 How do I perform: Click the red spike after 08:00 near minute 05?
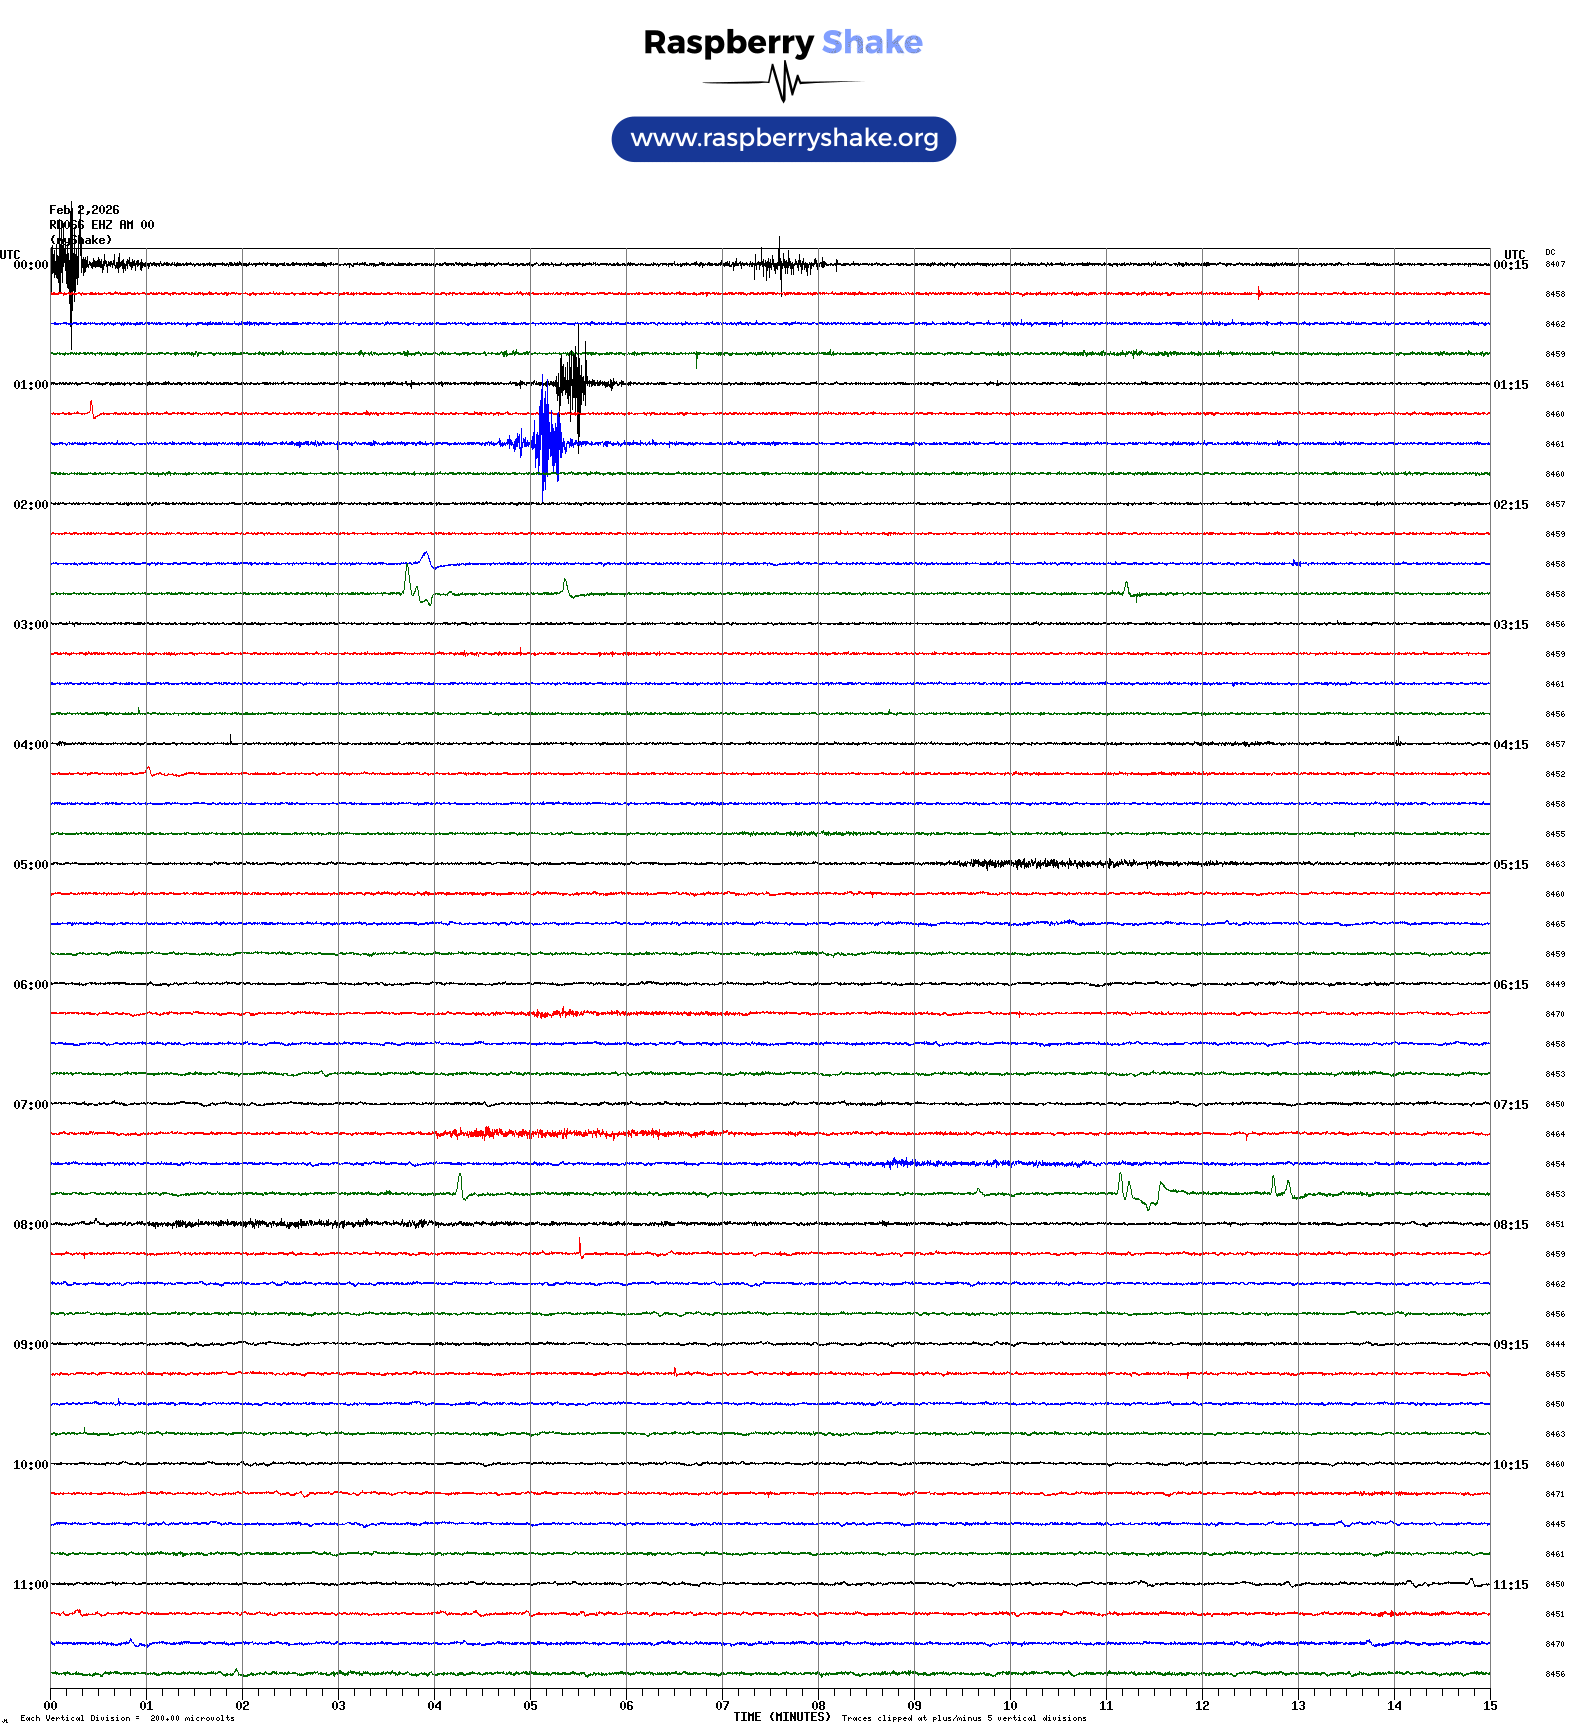click(x=580, y=1247)
